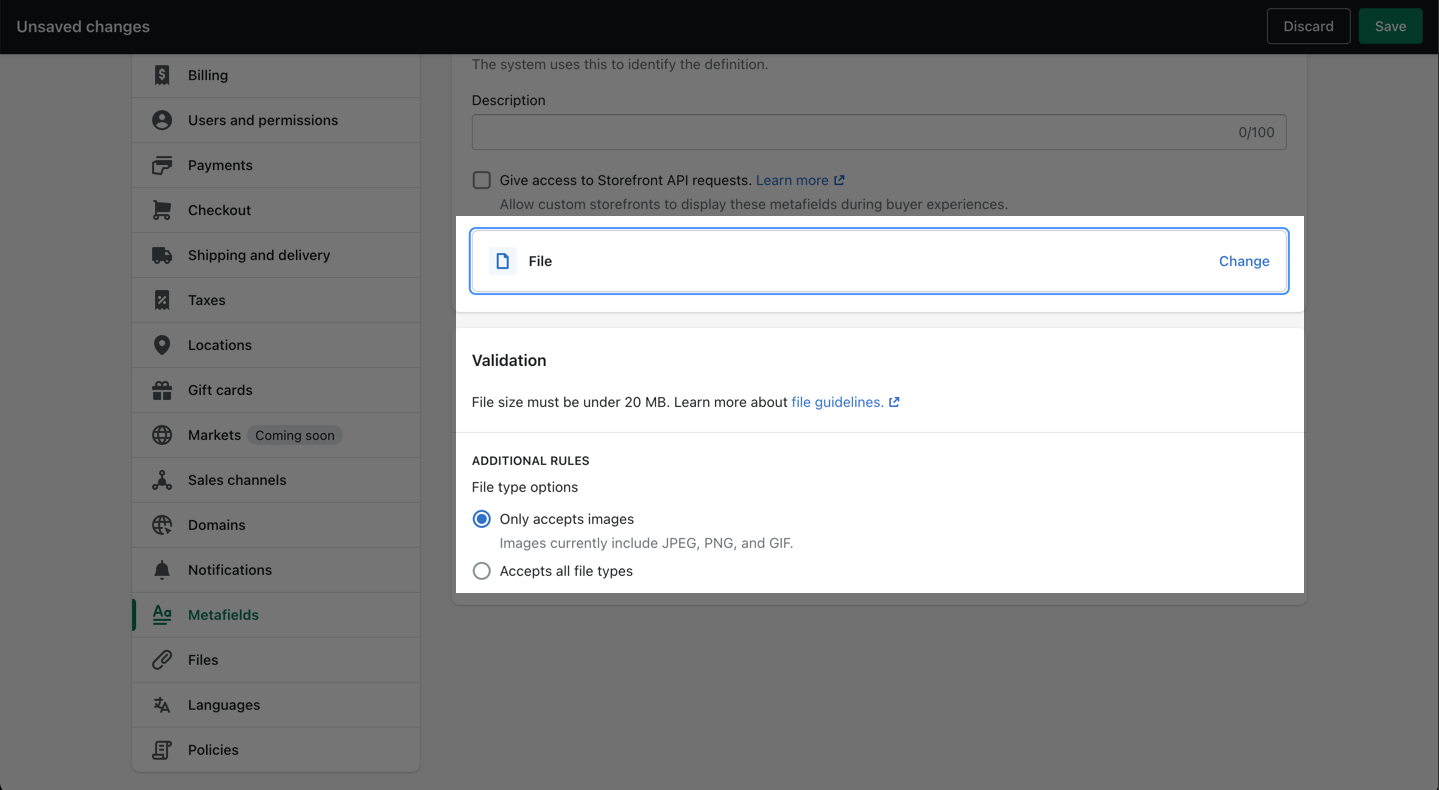Click the Gift cards present icon
This screenshot has height=790, width=1439.
coord(162,390)
